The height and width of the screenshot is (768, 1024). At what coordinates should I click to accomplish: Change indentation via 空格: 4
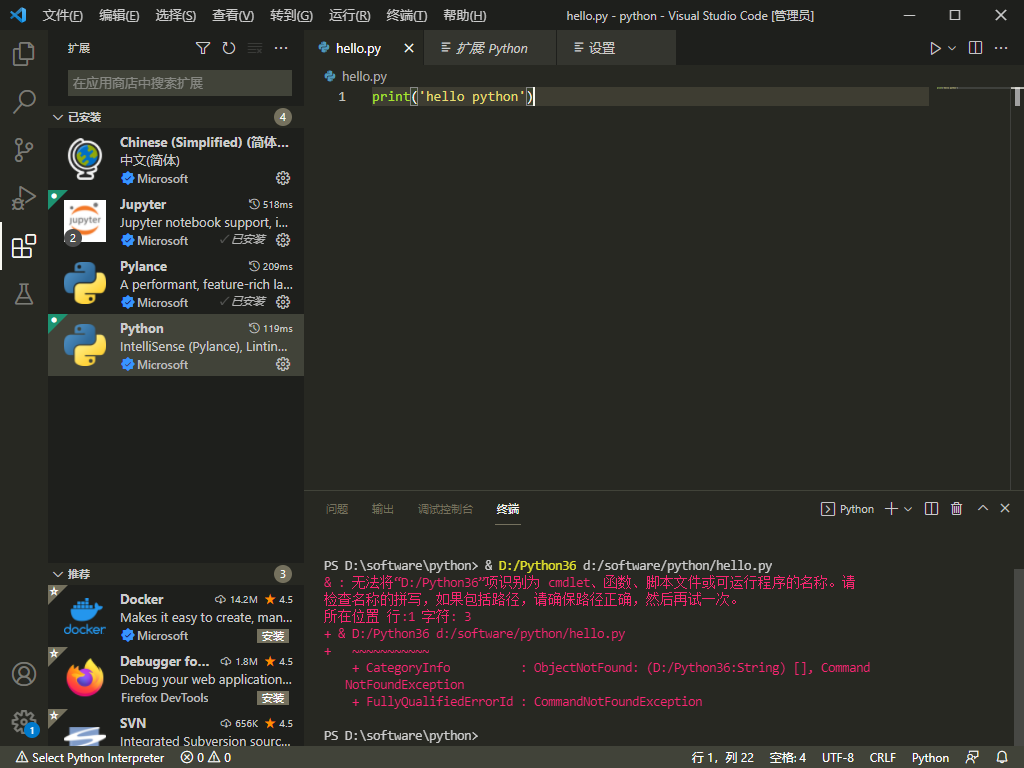tap(788, 758)
